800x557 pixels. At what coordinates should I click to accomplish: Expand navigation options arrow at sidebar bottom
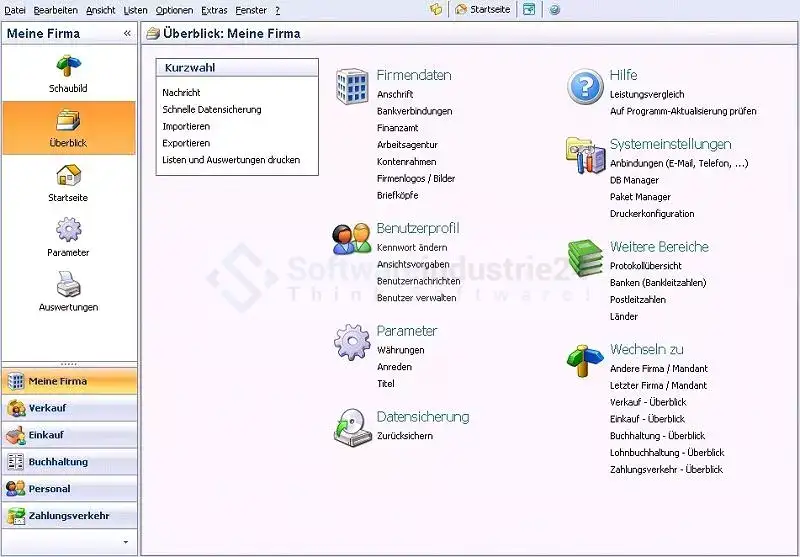pos(125,541)
